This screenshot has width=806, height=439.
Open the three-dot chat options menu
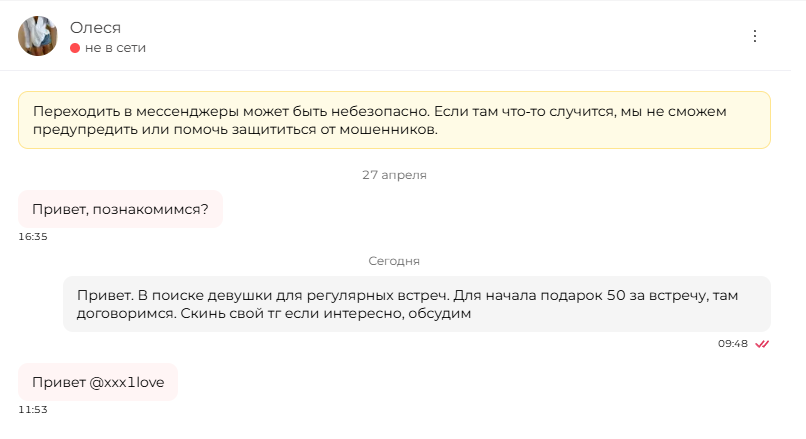click(x=755, y=36)
